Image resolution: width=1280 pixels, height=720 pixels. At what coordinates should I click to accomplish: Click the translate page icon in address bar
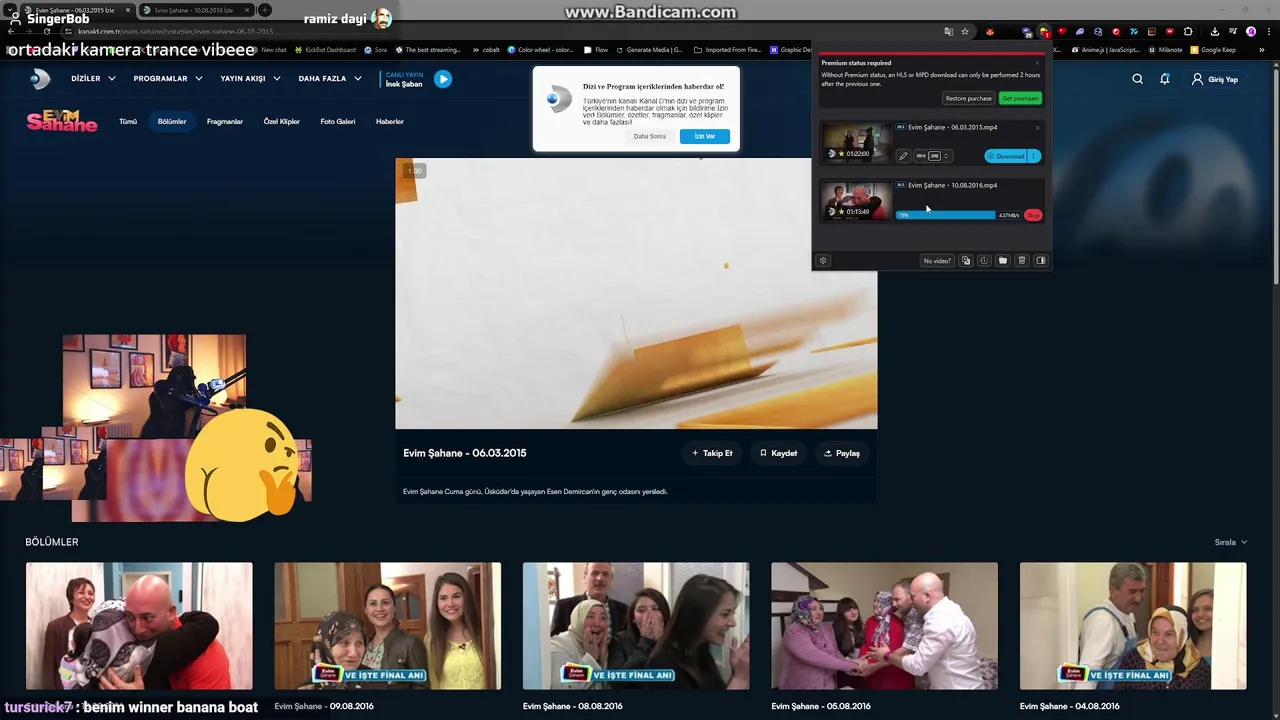point(949,31)
